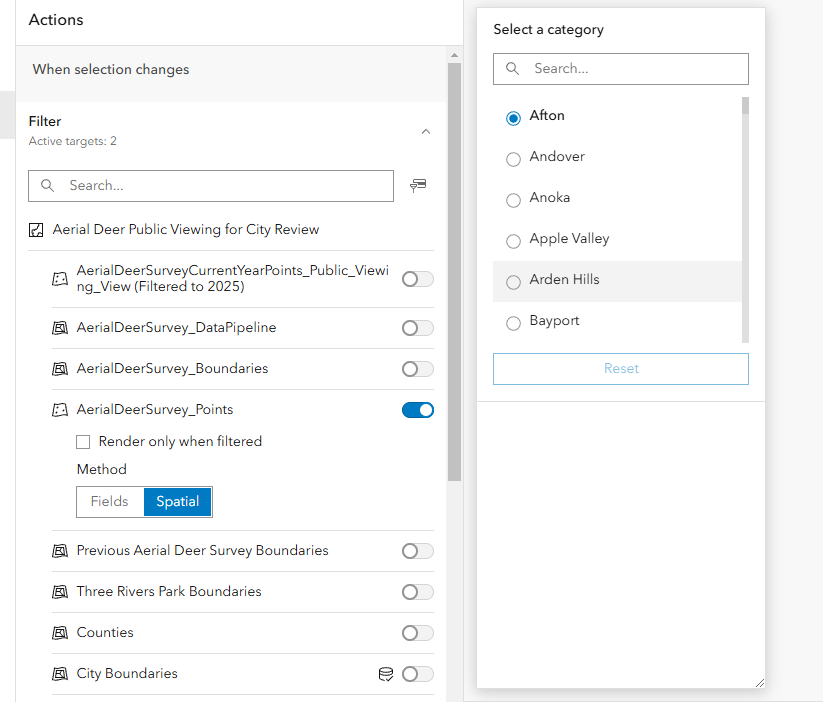Enable the City Boundaries filter toggle
This screenshot has height=702, width=823.
click(418, 675)
